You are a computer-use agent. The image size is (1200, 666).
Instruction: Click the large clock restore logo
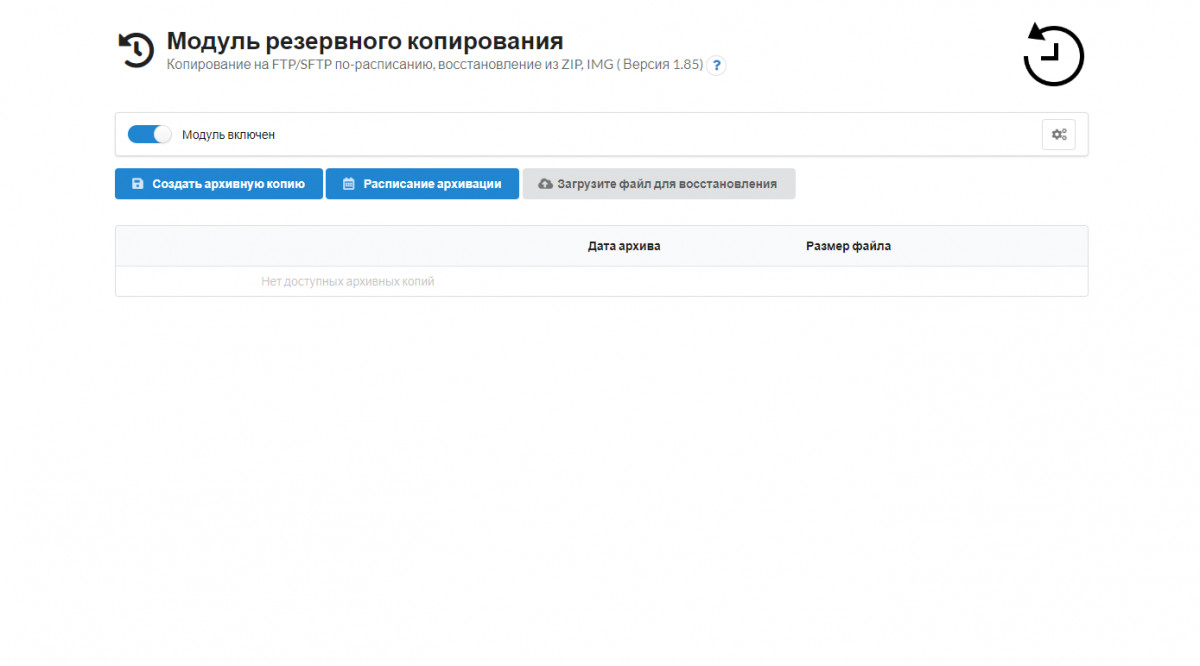pyautogui.click(x=1053, y=55)
